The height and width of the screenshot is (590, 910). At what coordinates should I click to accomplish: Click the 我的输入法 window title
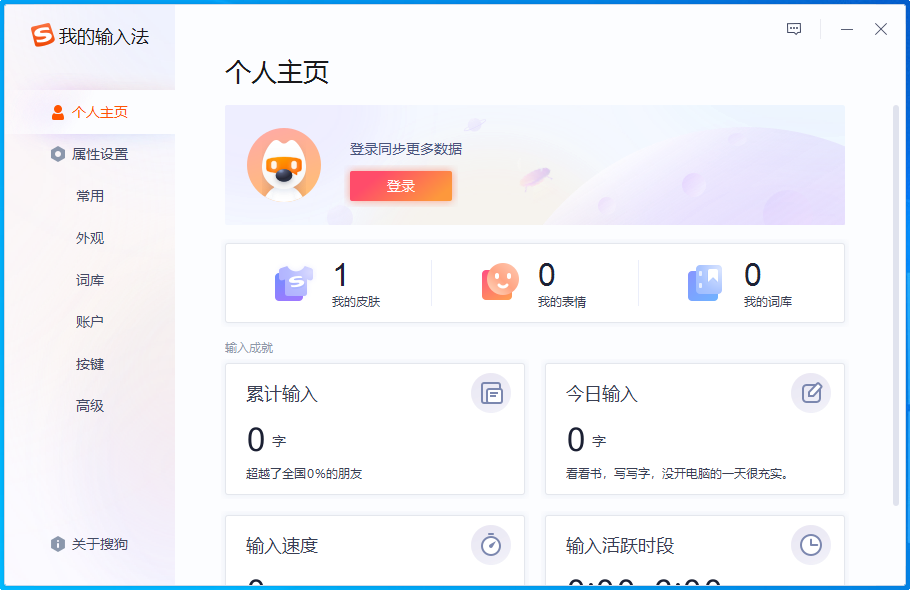point(104,37)
